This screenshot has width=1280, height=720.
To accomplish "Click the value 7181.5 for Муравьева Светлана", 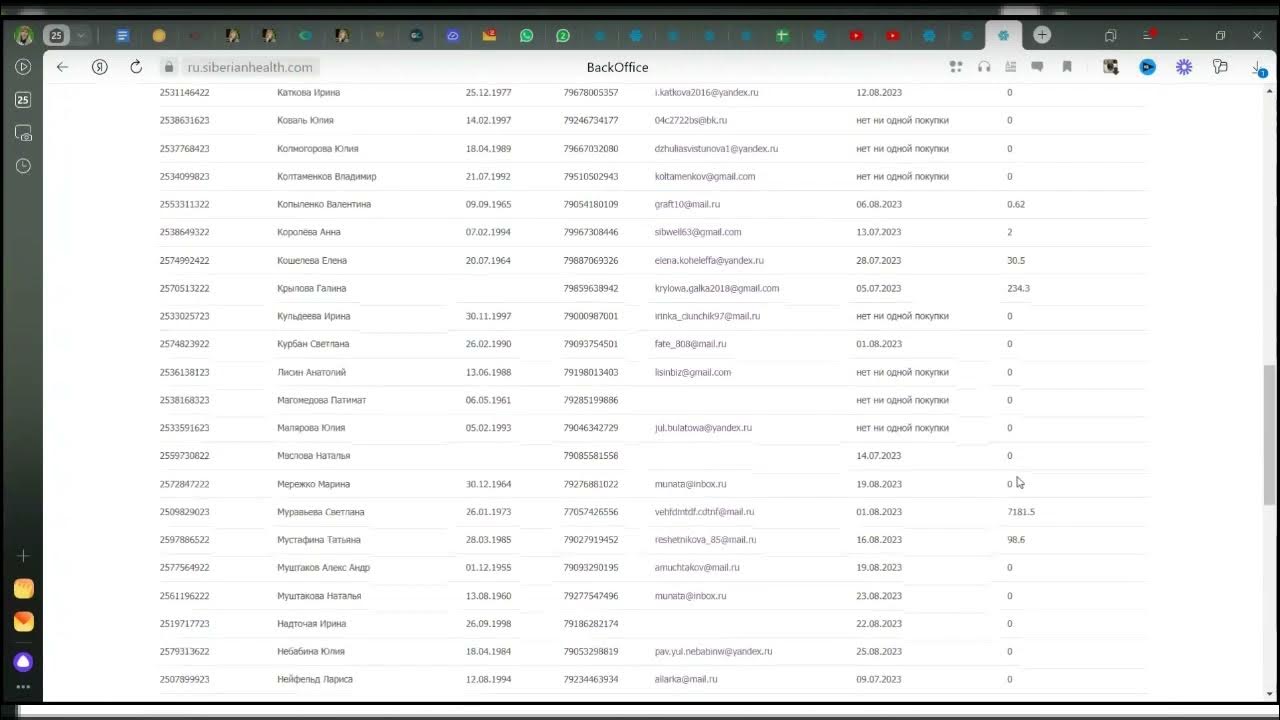I will click(x=1021, y=512).
